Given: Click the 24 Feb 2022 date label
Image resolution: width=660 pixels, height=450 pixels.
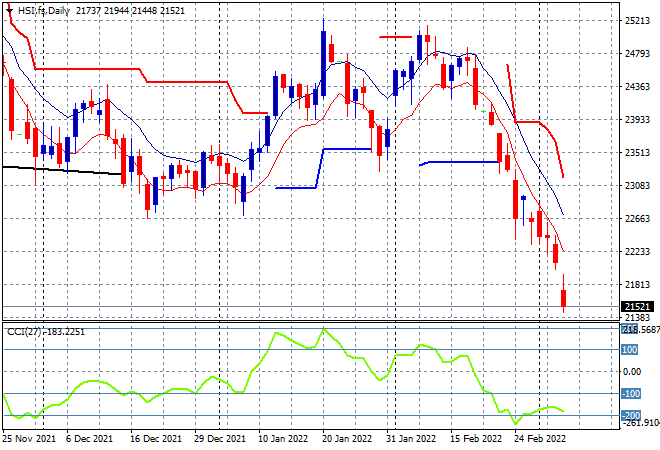Looking at the screenshot, I should pyautogui.click(x=540, y=439).
